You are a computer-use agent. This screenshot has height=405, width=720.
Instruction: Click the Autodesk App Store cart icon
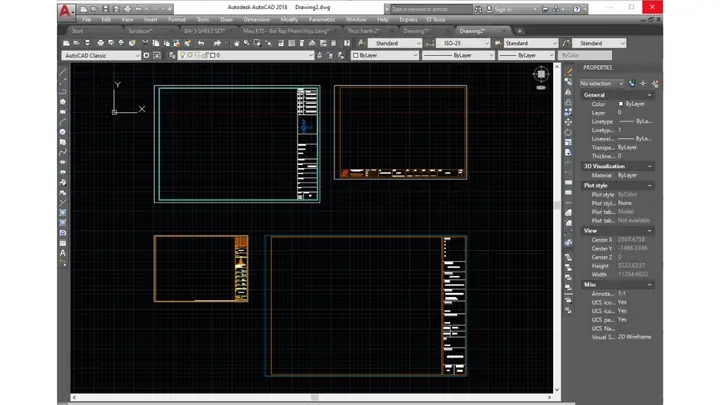(545, 9)
